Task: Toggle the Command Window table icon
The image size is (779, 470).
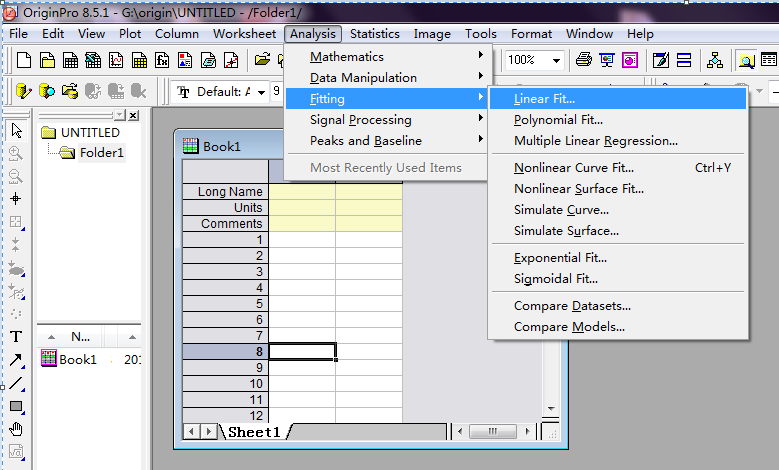Action: point(769,60)
